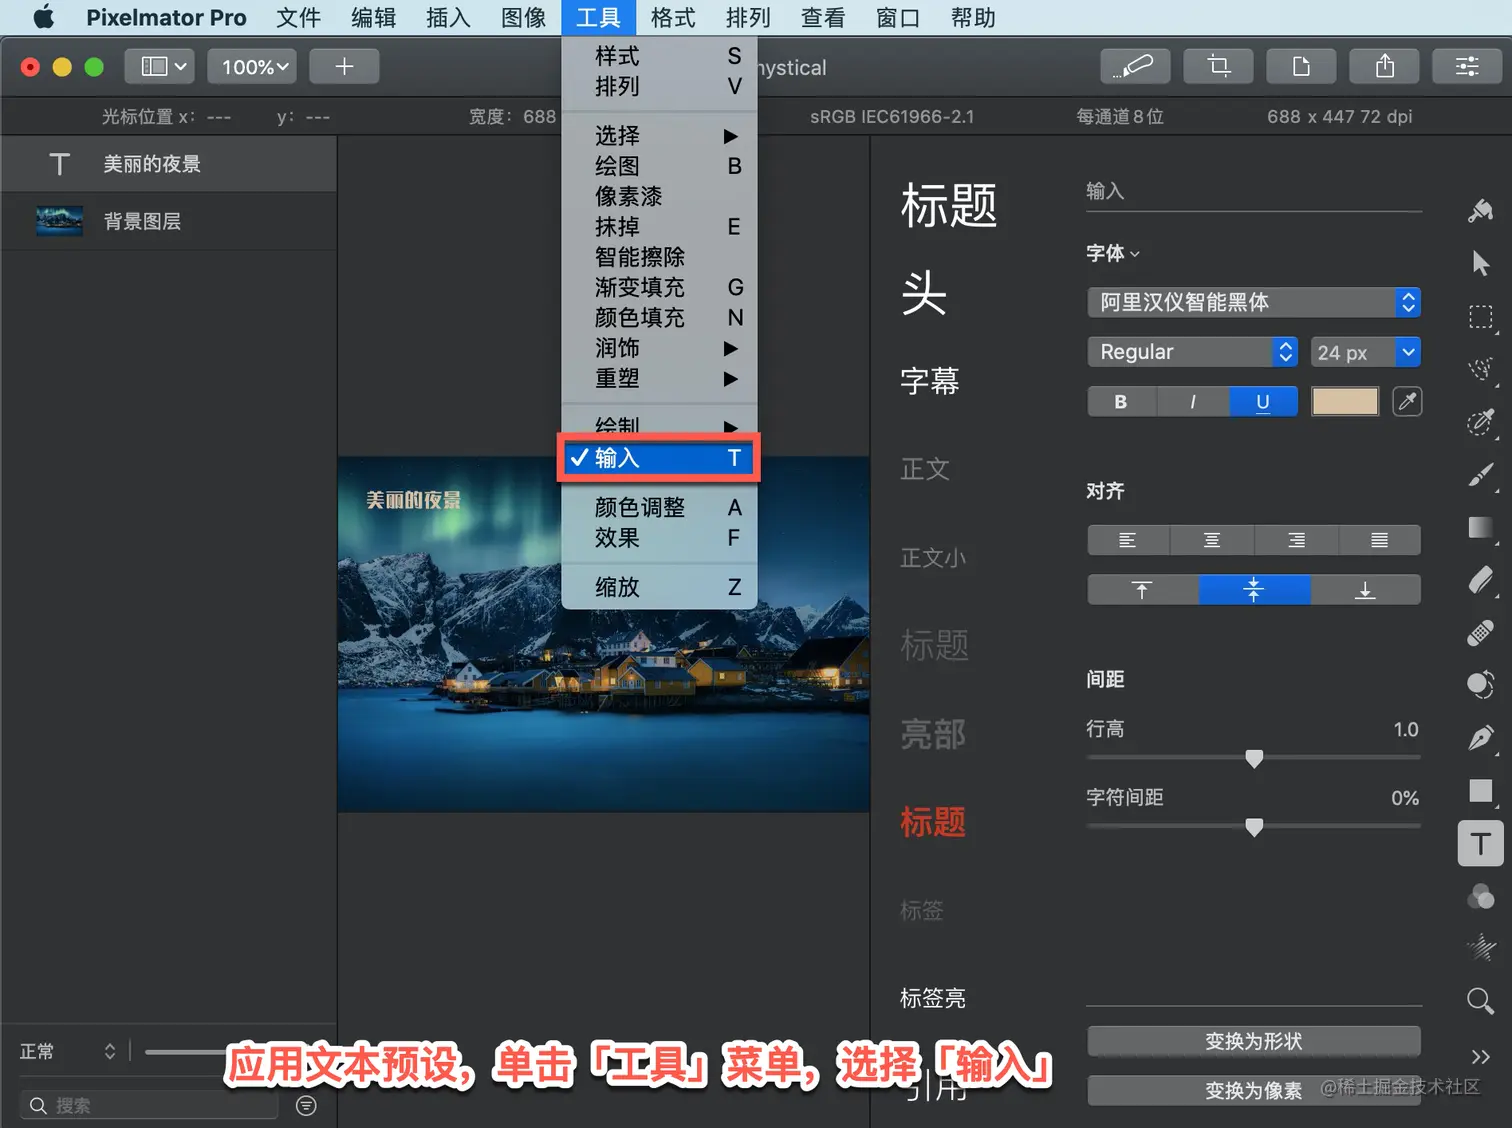
Task: Select the Pen drawing tool
Action: click(1481, 738)
